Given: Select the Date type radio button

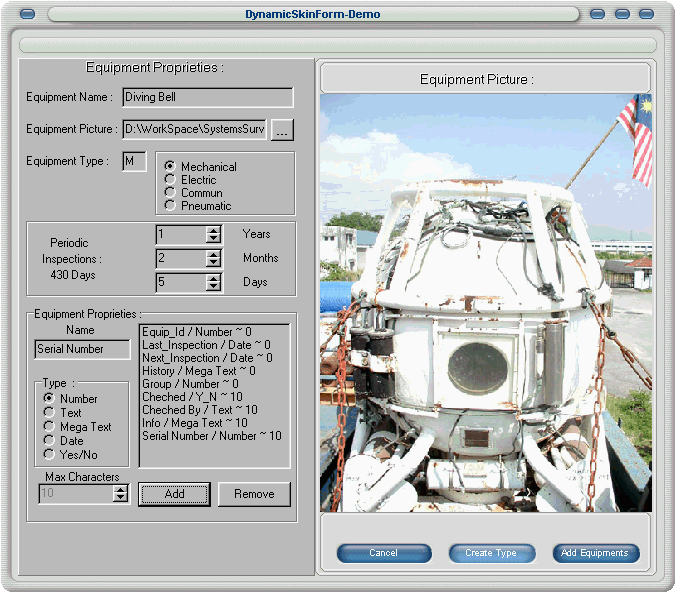Looking at the screenshot, I should point(48,441).
